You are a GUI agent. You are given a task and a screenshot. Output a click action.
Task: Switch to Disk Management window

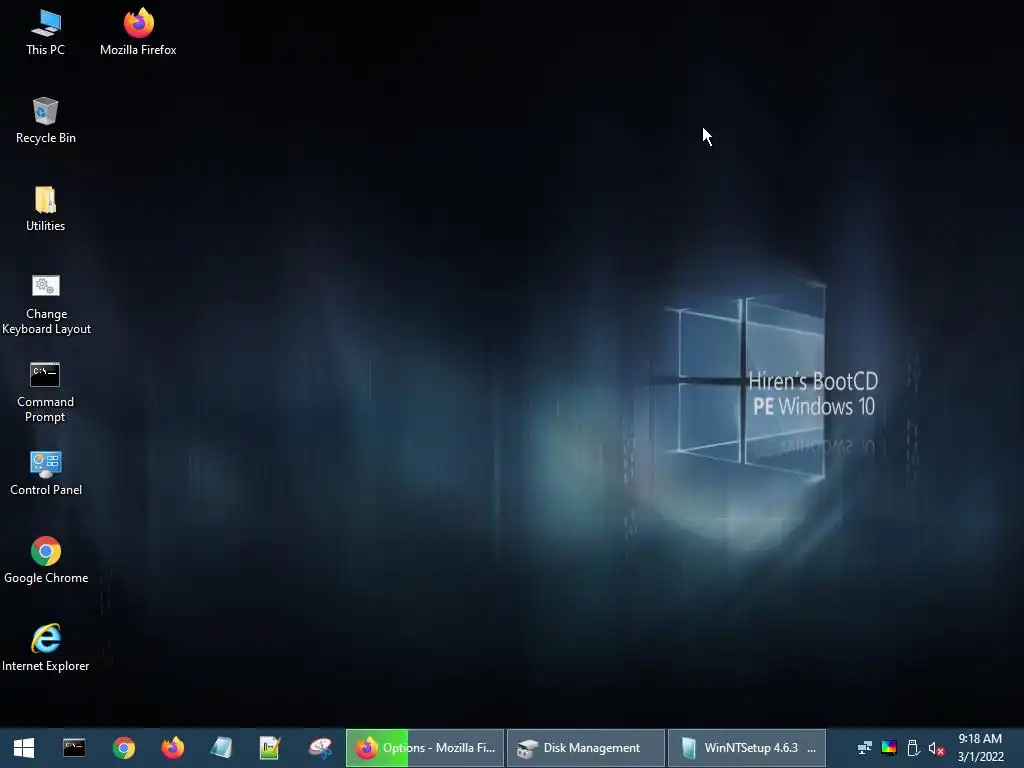pyautogui.click(x=585, y=748)
